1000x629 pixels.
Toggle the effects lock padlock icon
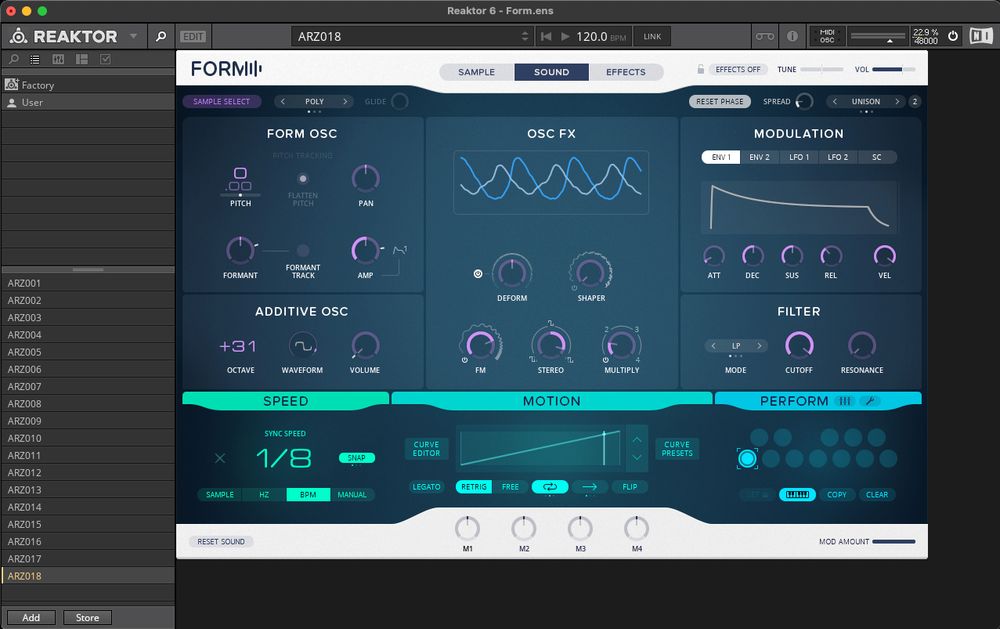click(x=700, y=70)
